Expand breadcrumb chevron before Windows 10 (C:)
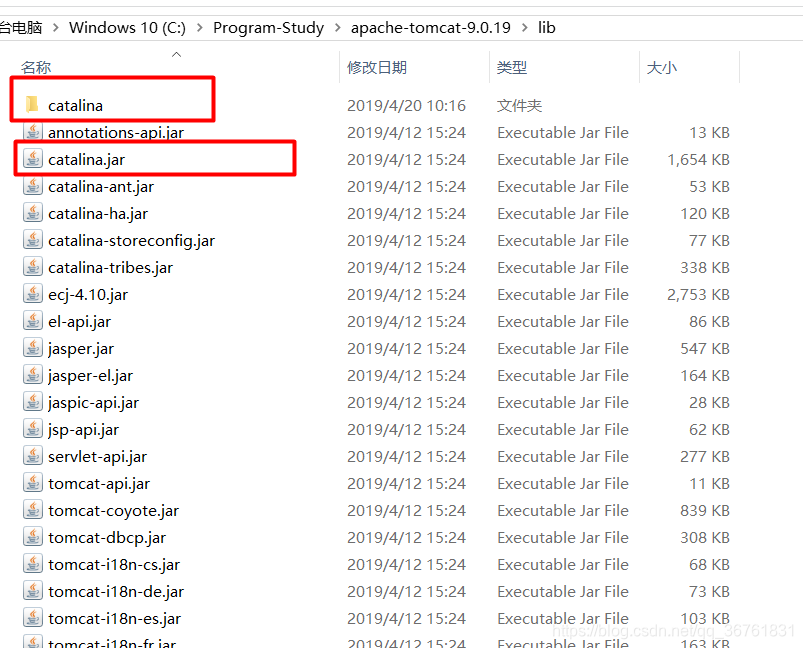The height and width of the screenshot is (649, 803). click(x=56, y=28)
